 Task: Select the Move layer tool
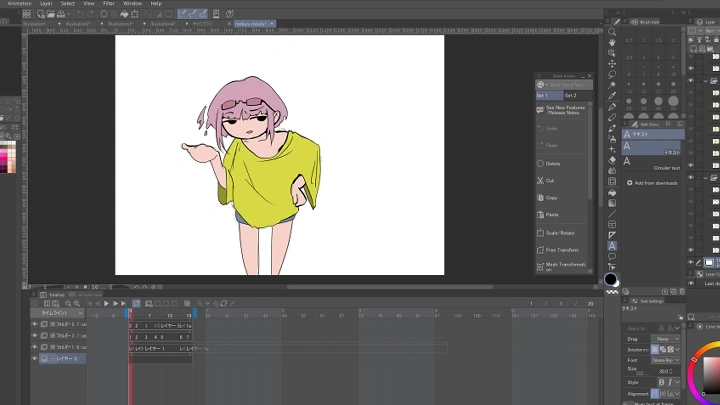[x=612, y=63]
